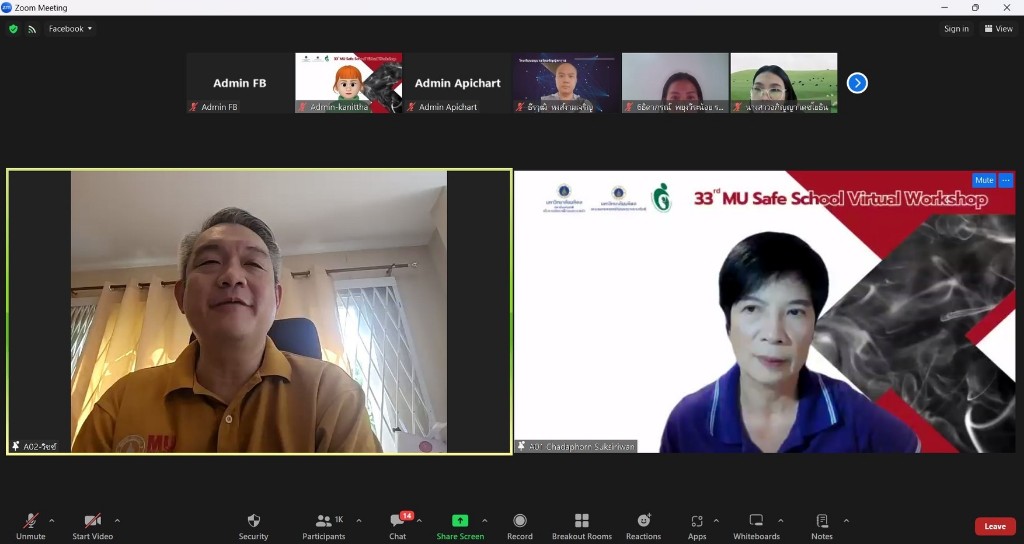The height and width of the screenshot is (544, 1024).
Task: Open the Facebook live stream dropdown
Action: click(x=70, y=29)
